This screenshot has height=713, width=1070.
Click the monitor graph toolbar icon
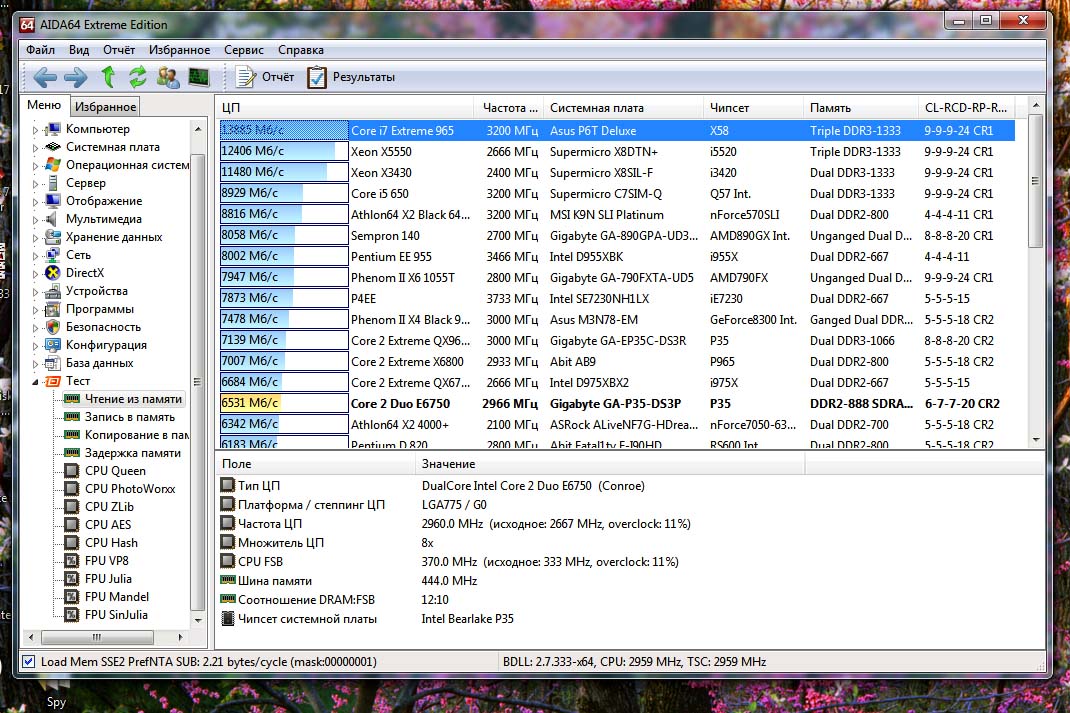tap(199, 77)
